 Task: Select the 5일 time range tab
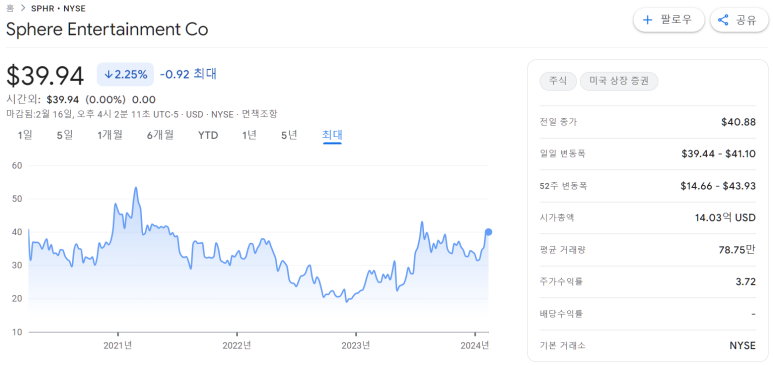pos(65,135)
